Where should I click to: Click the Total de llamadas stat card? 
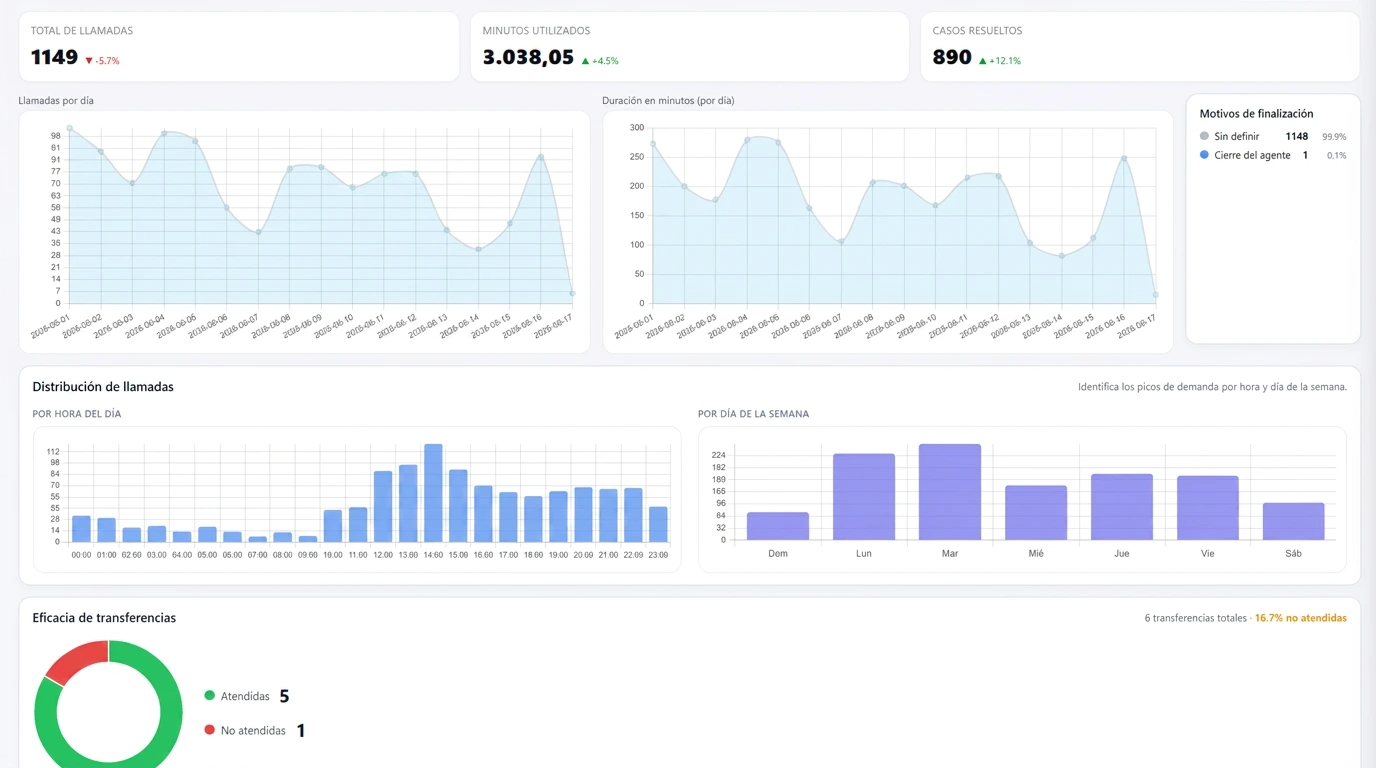(x=239, y=47)
